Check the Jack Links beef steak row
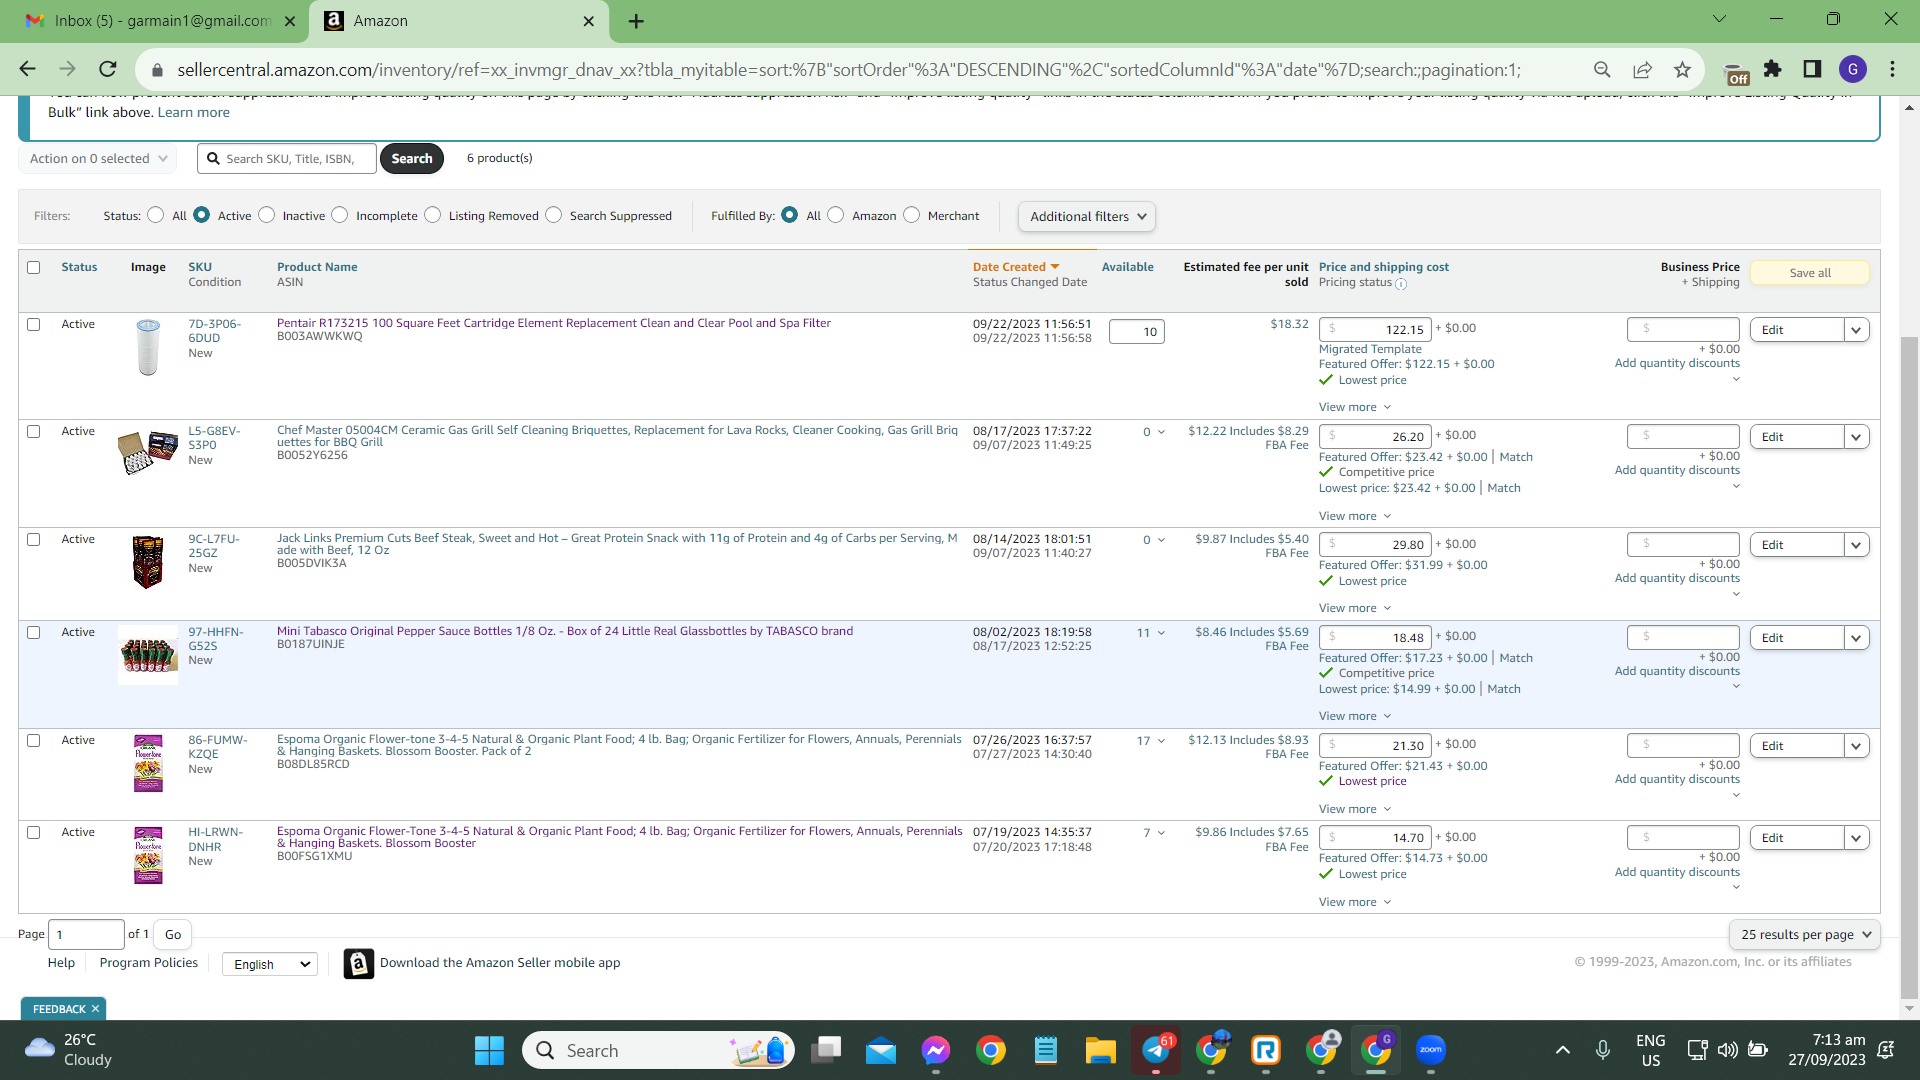Viewport: 1920px width, 1080px height. [x=34, y=540]
